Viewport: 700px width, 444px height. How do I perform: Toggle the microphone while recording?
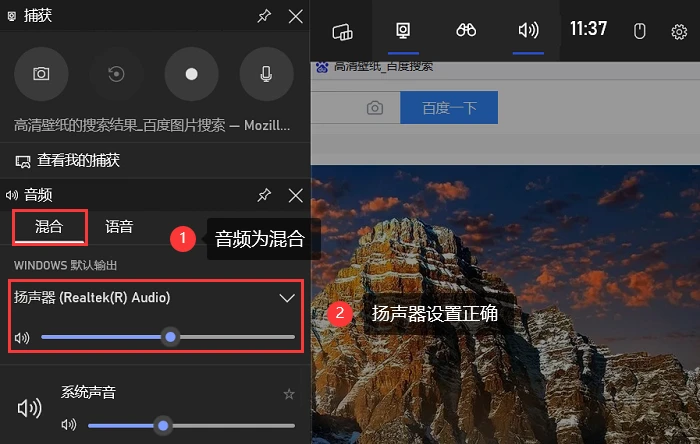[267, 74]
